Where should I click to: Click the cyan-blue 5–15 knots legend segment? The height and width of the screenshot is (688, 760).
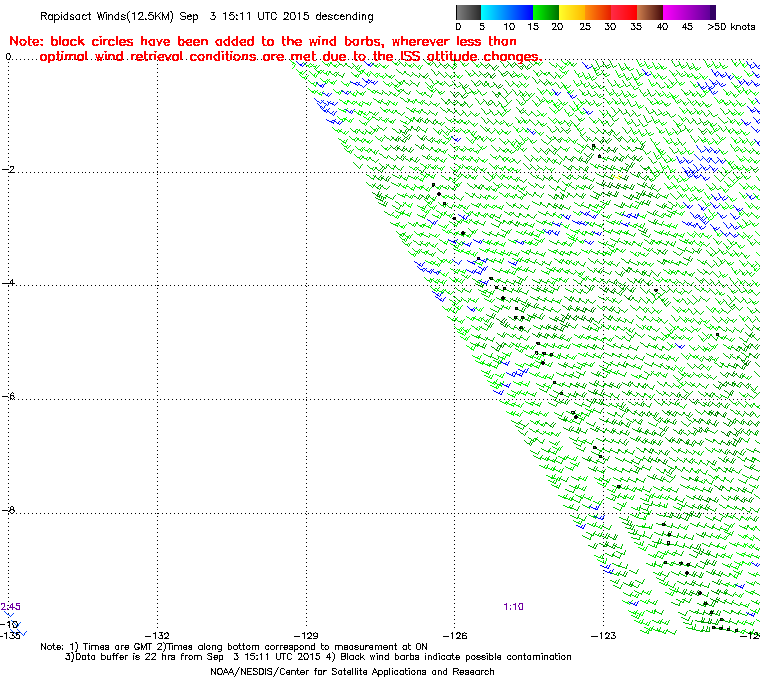[x=507, y=12]
